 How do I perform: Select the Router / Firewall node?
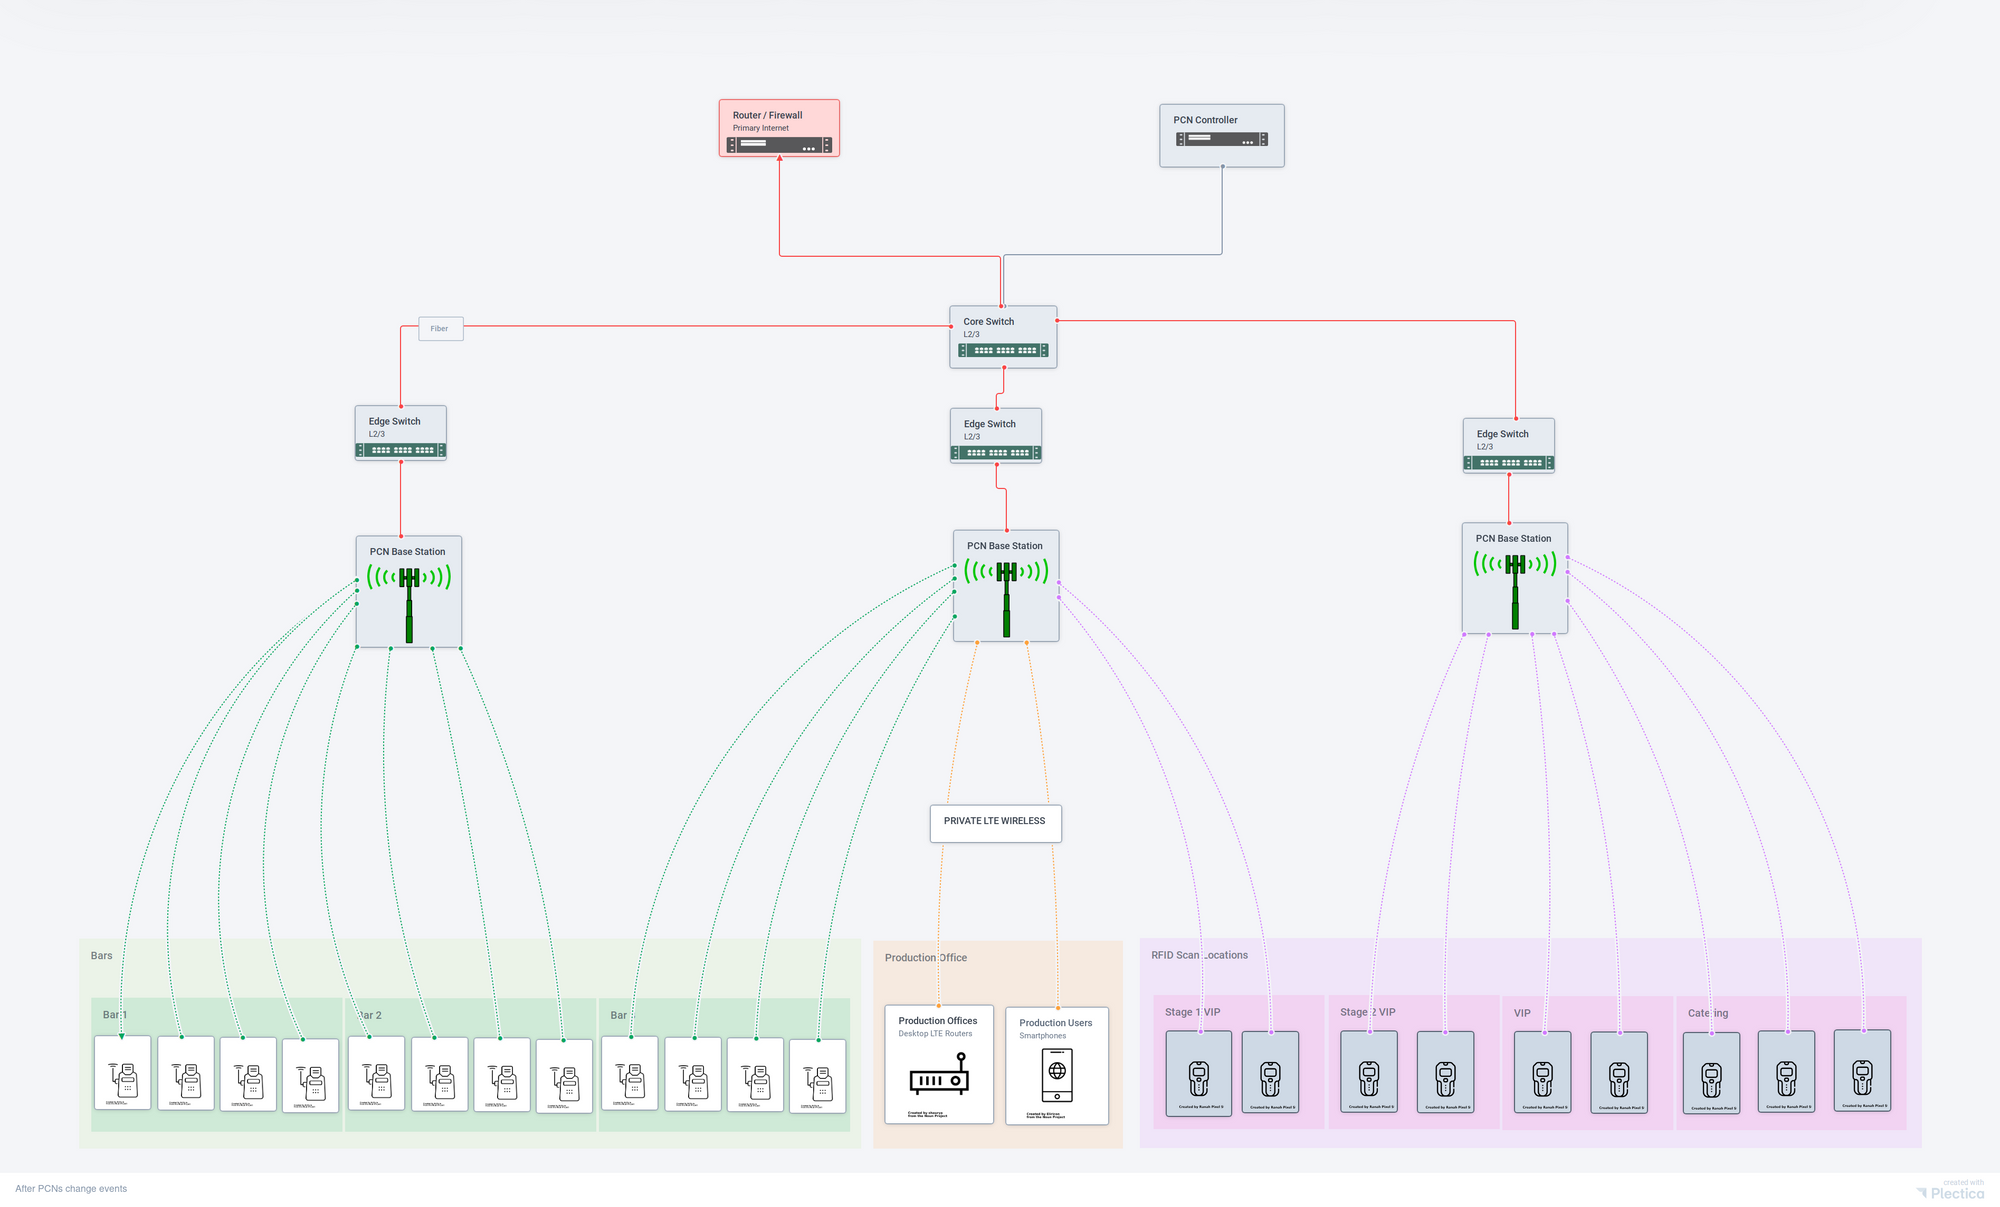pos(779,128)
